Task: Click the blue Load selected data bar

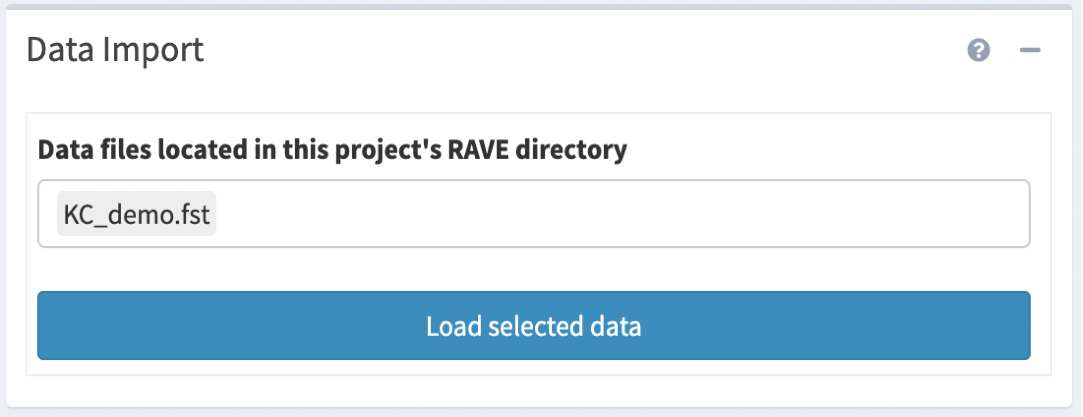Action: pyautogui.click(x=533, y=326)
